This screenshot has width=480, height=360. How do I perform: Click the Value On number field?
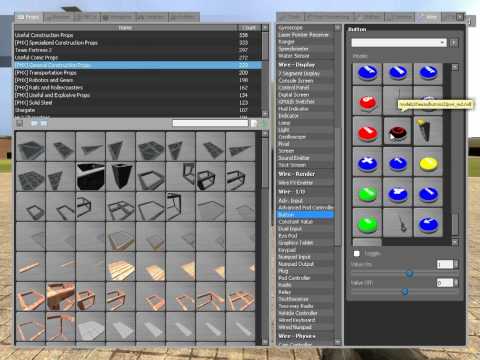pos(445,265)
